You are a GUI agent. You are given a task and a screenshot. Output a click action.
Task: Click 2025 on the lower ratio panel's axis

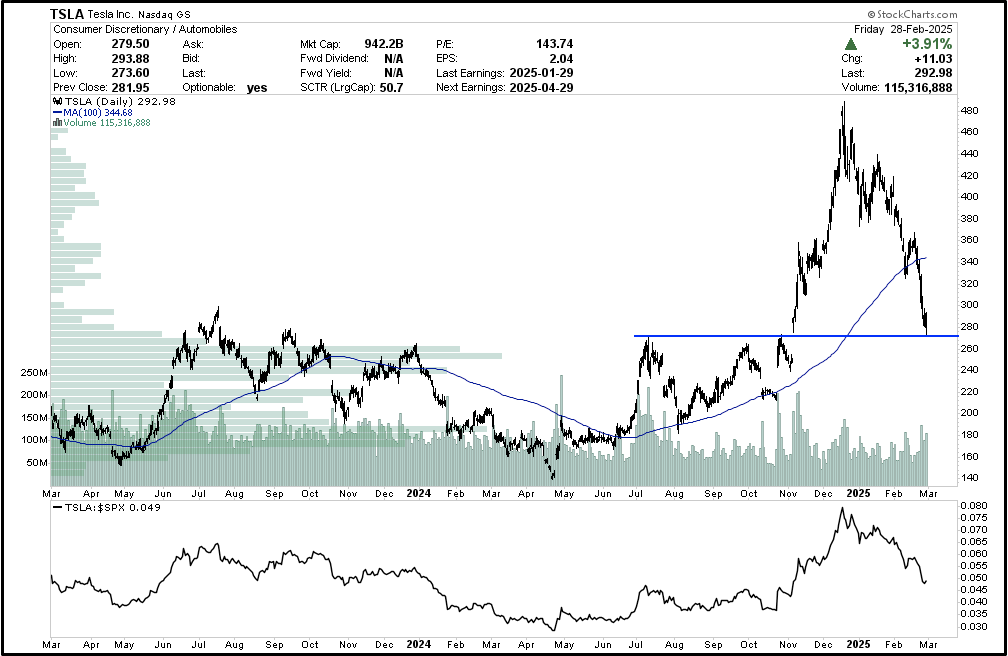coord(858,644)
